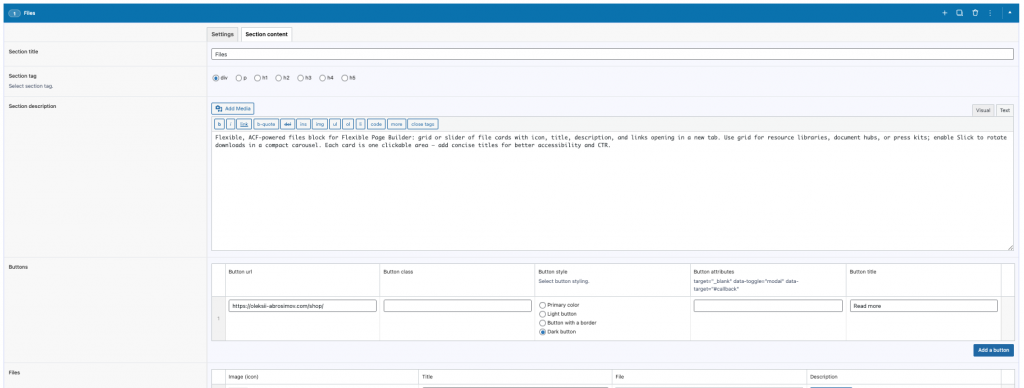The height and width of the screenshot is (388, 1024).
Task: Click the del strikethrough quicktag
Action: click(x=287, y=123)
